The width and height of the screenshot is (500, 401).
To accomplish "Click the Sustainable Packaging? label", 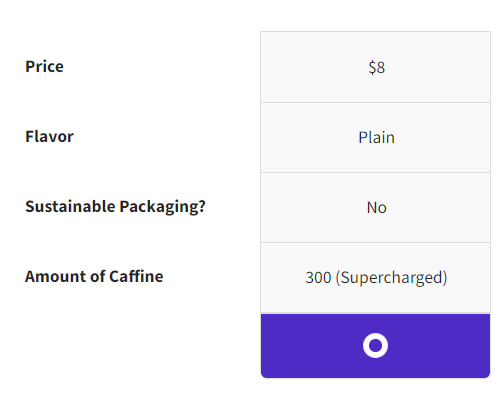I will (x=115, y=207).
